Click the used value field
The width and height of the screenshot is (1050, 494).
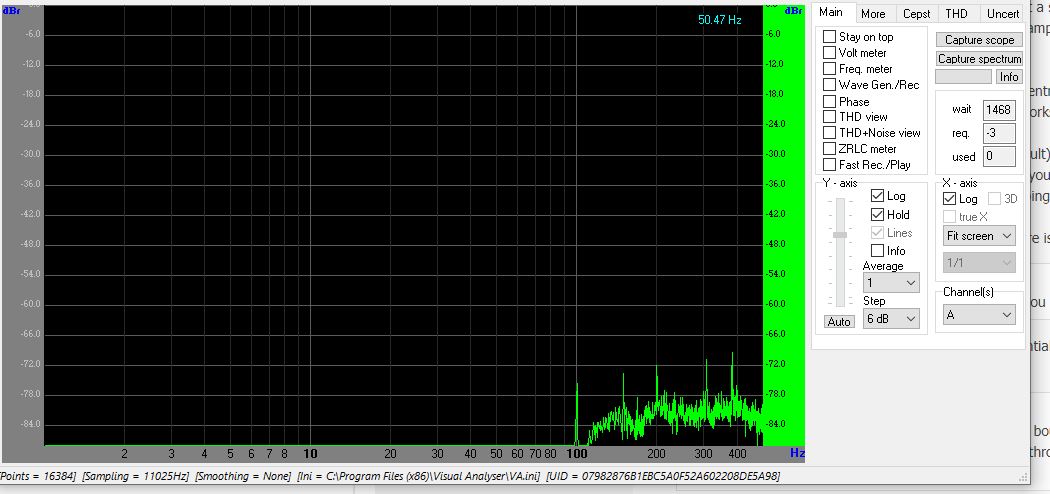coord(998,157)
